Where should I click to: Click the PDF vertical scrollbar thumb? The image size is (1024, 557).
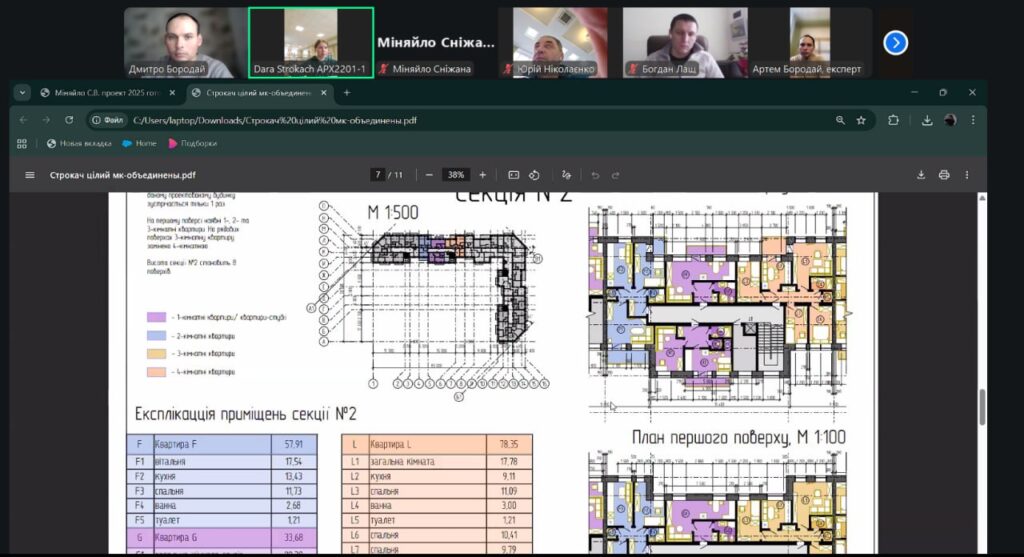pyautogui.click(x=981, y=406)
